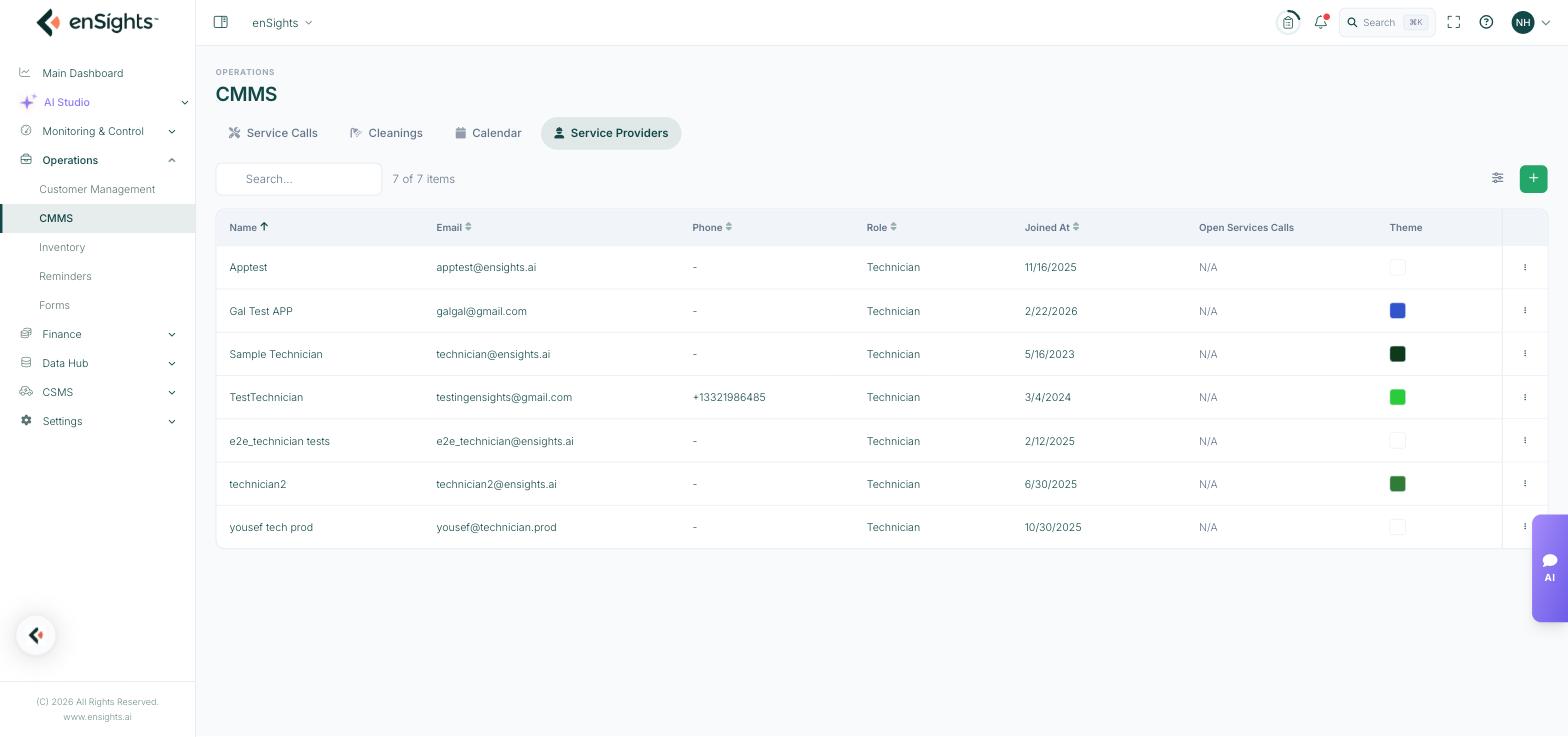Click the floating enSights launcher icon
Image resolution: width=1568 pixels, height=737 pixels.
click(x=36, y=635)
